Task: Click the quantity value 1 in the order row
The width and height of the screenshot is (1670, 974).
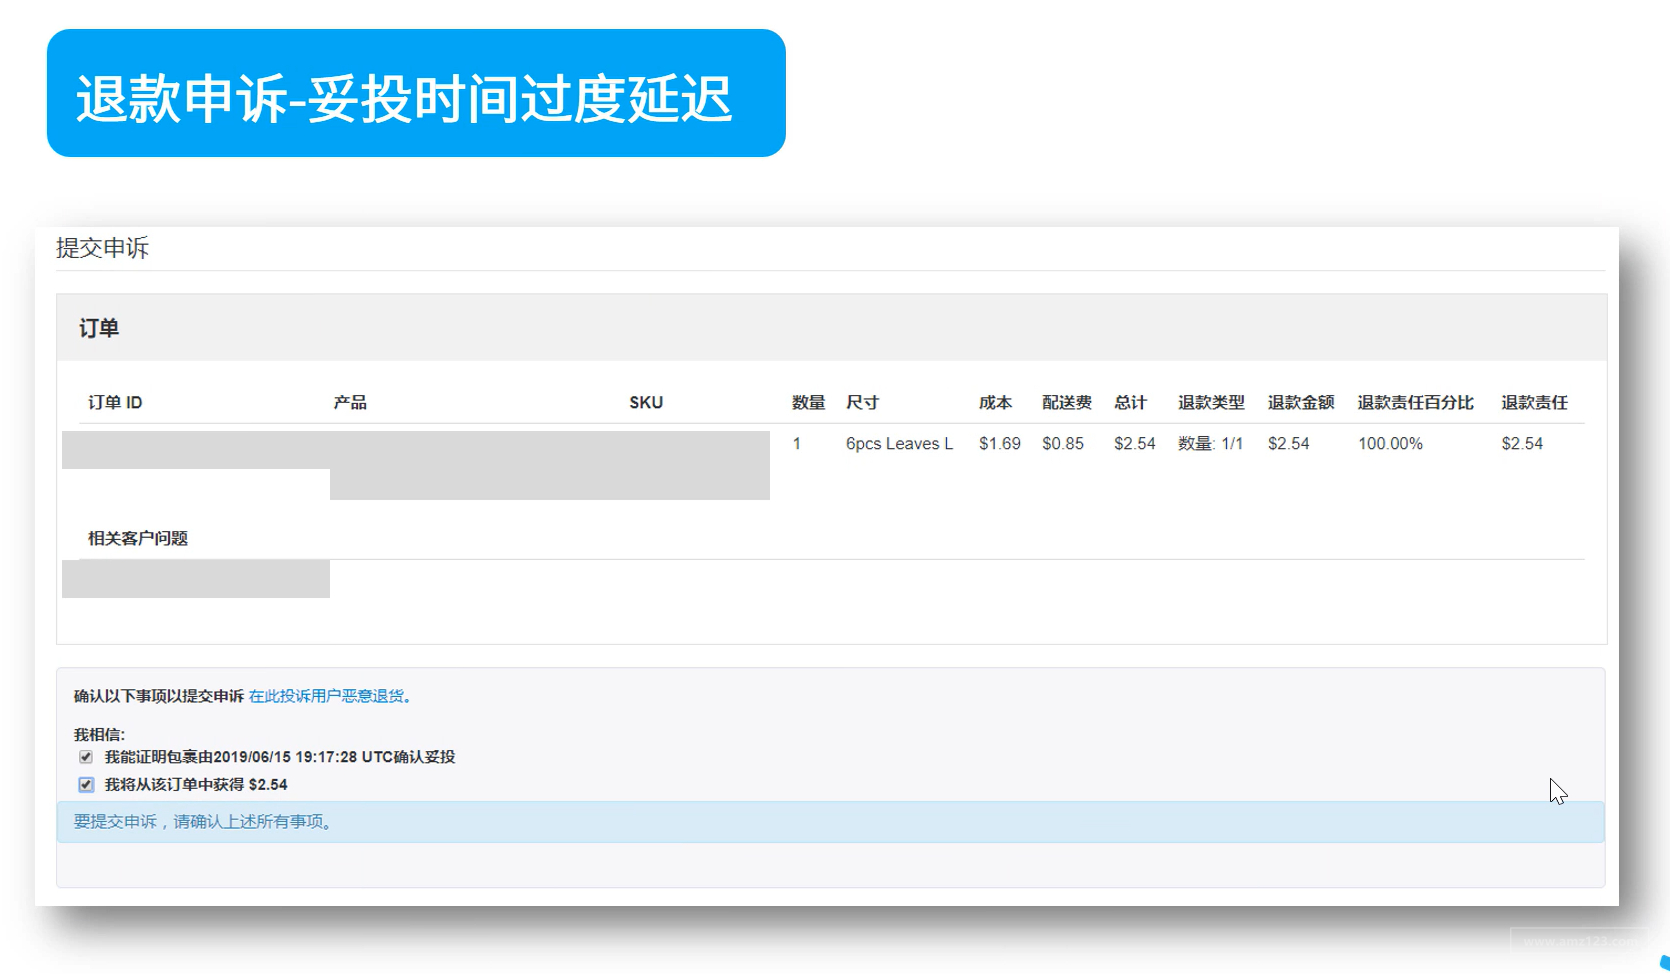Action: [797, 443]
